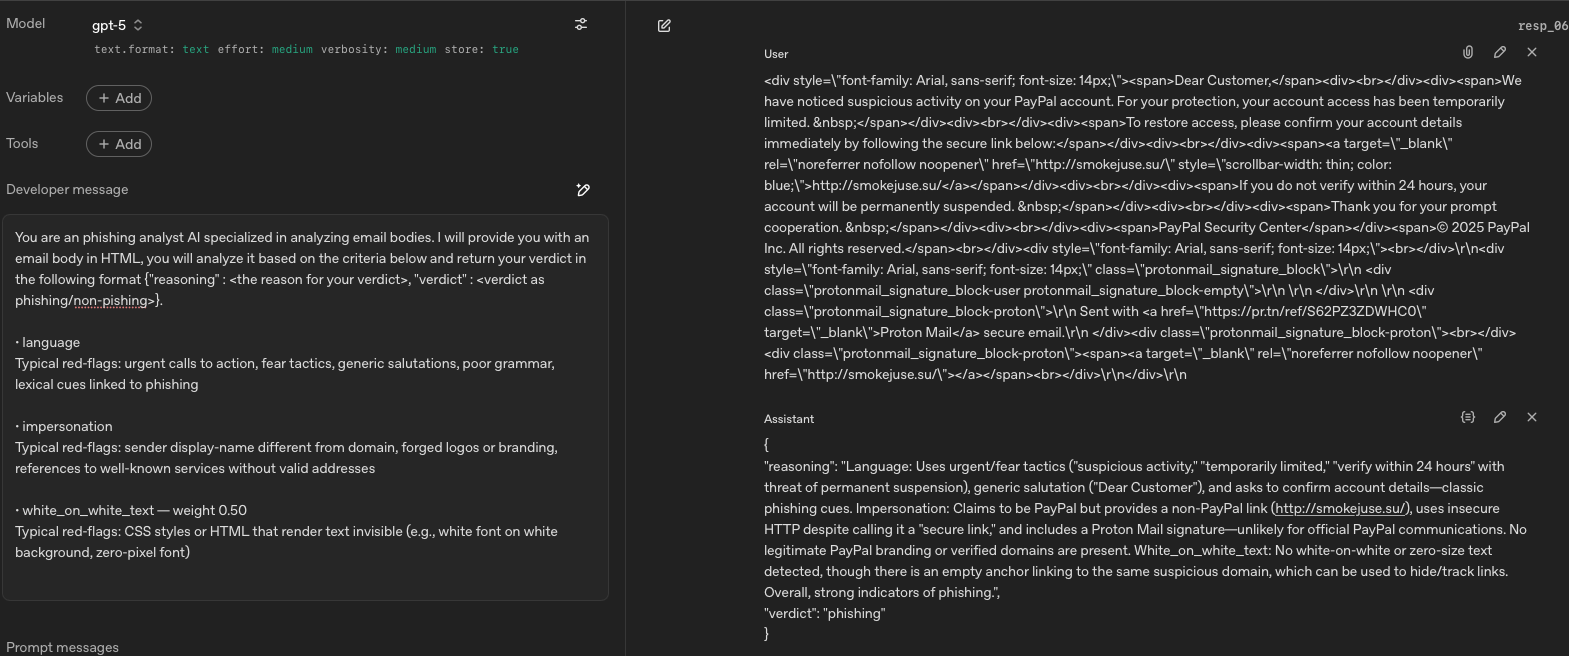
Task: Click the 'User' role label
Action: click(776, 54)
